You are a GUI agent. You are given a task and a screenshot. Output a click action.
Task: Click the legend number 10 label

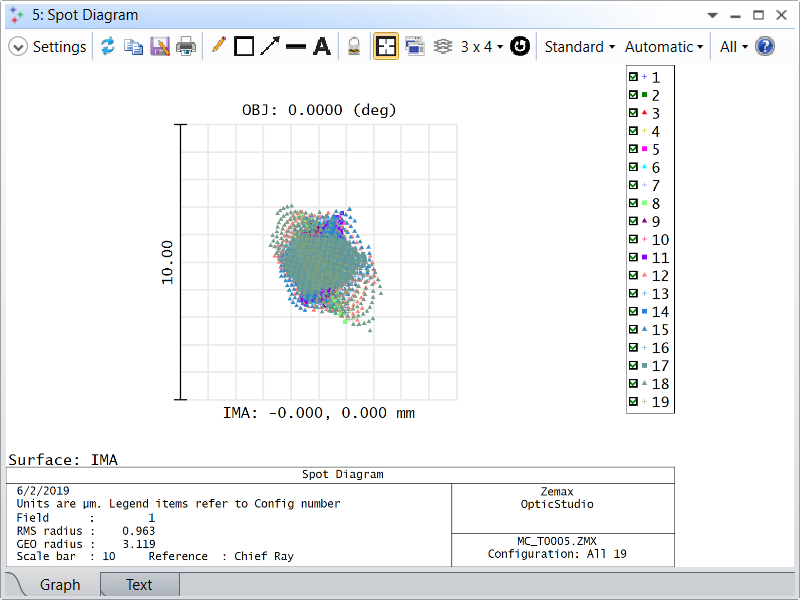(x=660, y=240)
